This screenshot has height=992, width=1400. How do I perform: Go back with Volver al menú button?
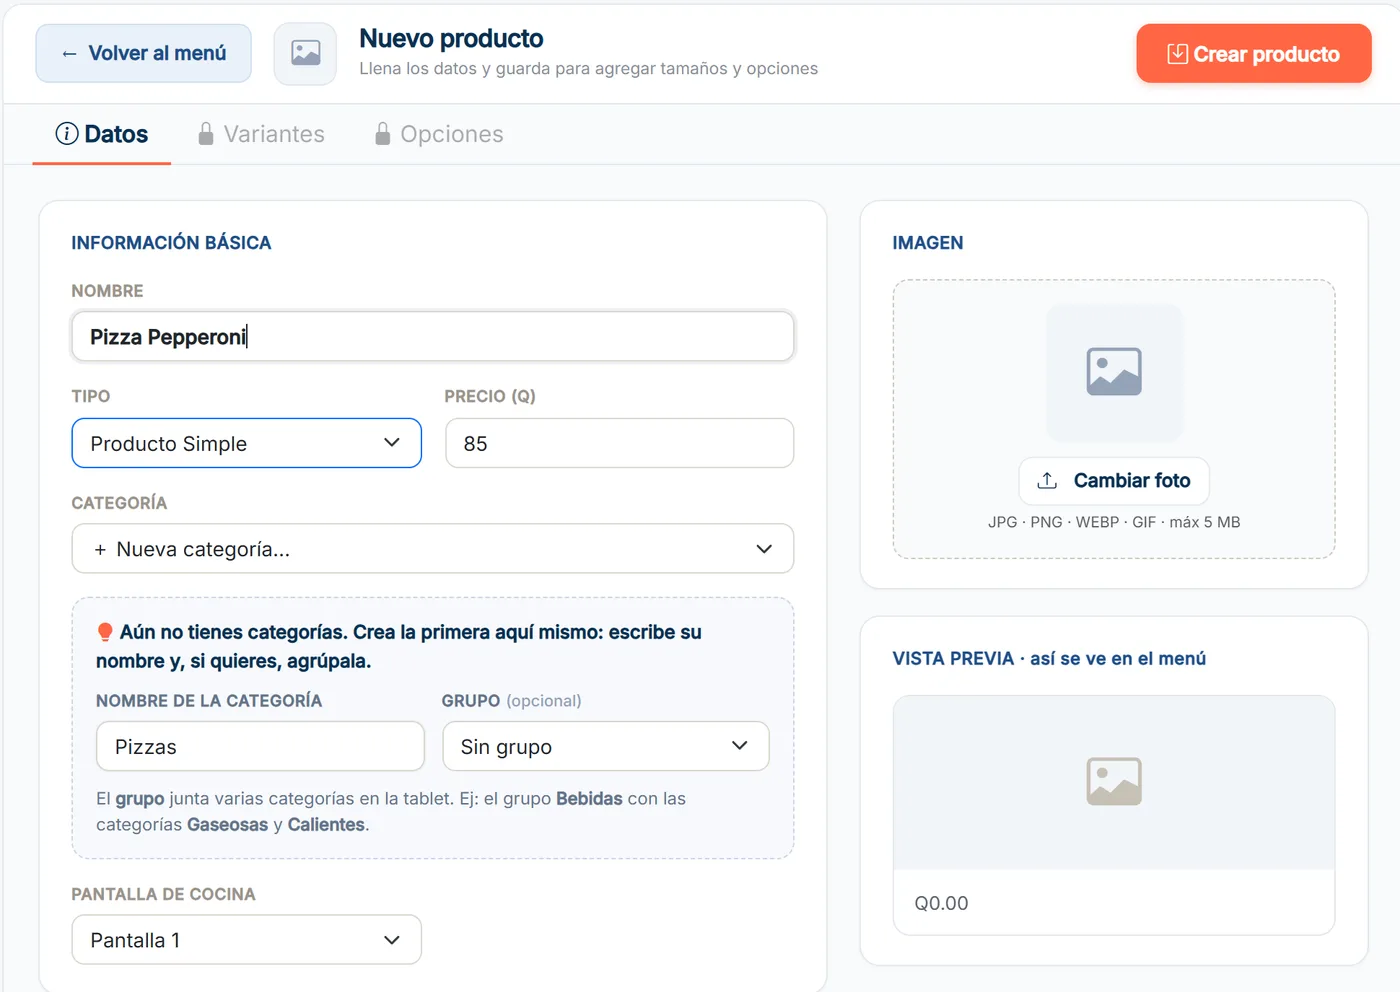(143, 53)
